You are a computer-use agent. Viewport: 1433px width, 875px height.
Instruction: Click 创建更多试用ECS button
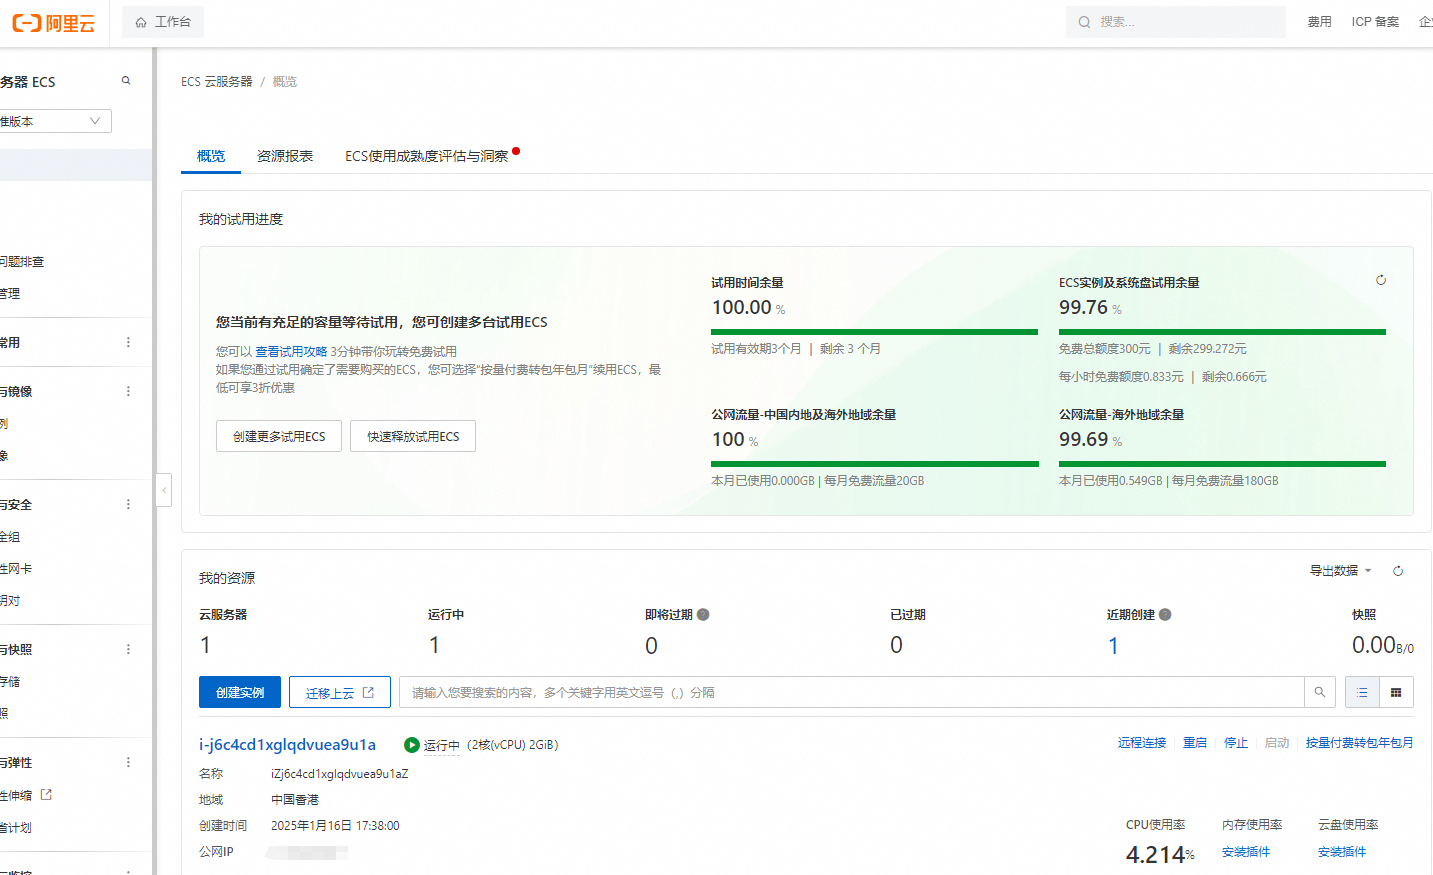(279, 436)
